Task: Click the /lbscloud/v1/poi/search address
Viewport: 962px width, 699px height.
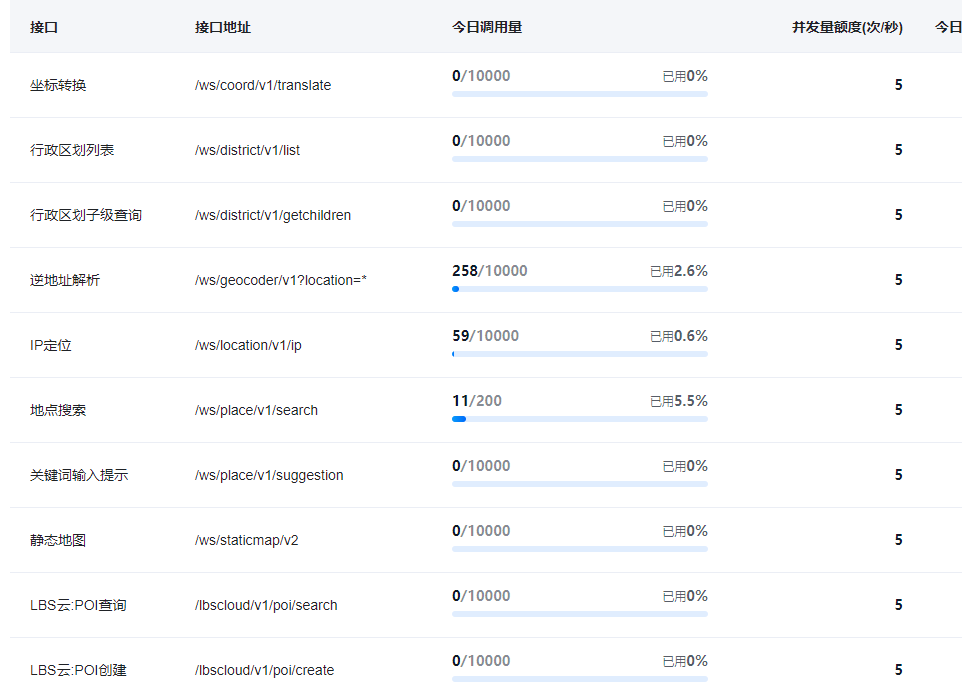Action: (x=266, y=606)
